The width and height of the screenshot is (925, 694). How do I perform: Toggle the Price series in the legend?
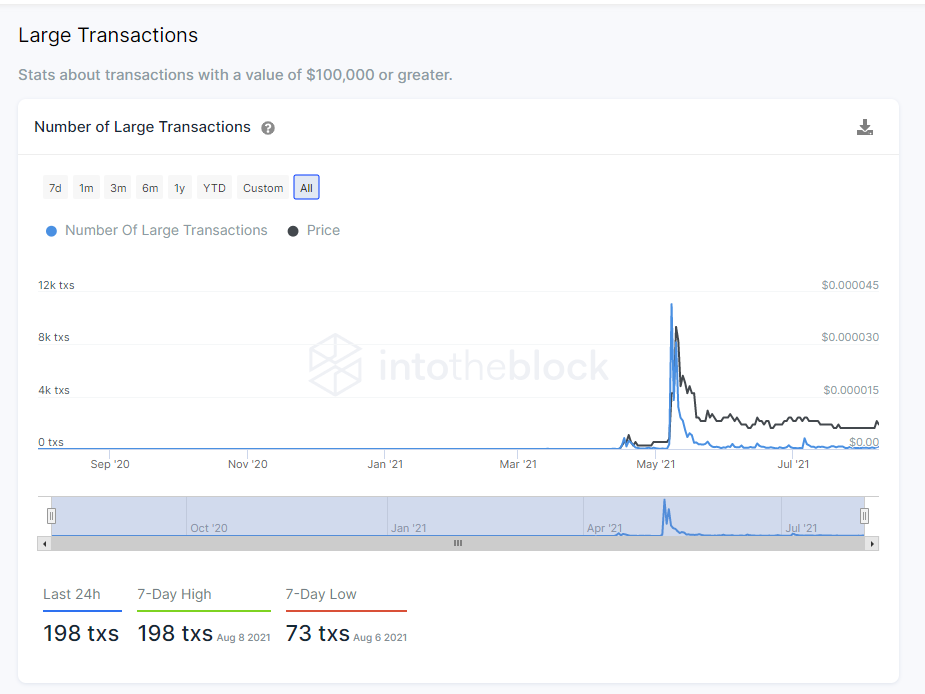314,230
